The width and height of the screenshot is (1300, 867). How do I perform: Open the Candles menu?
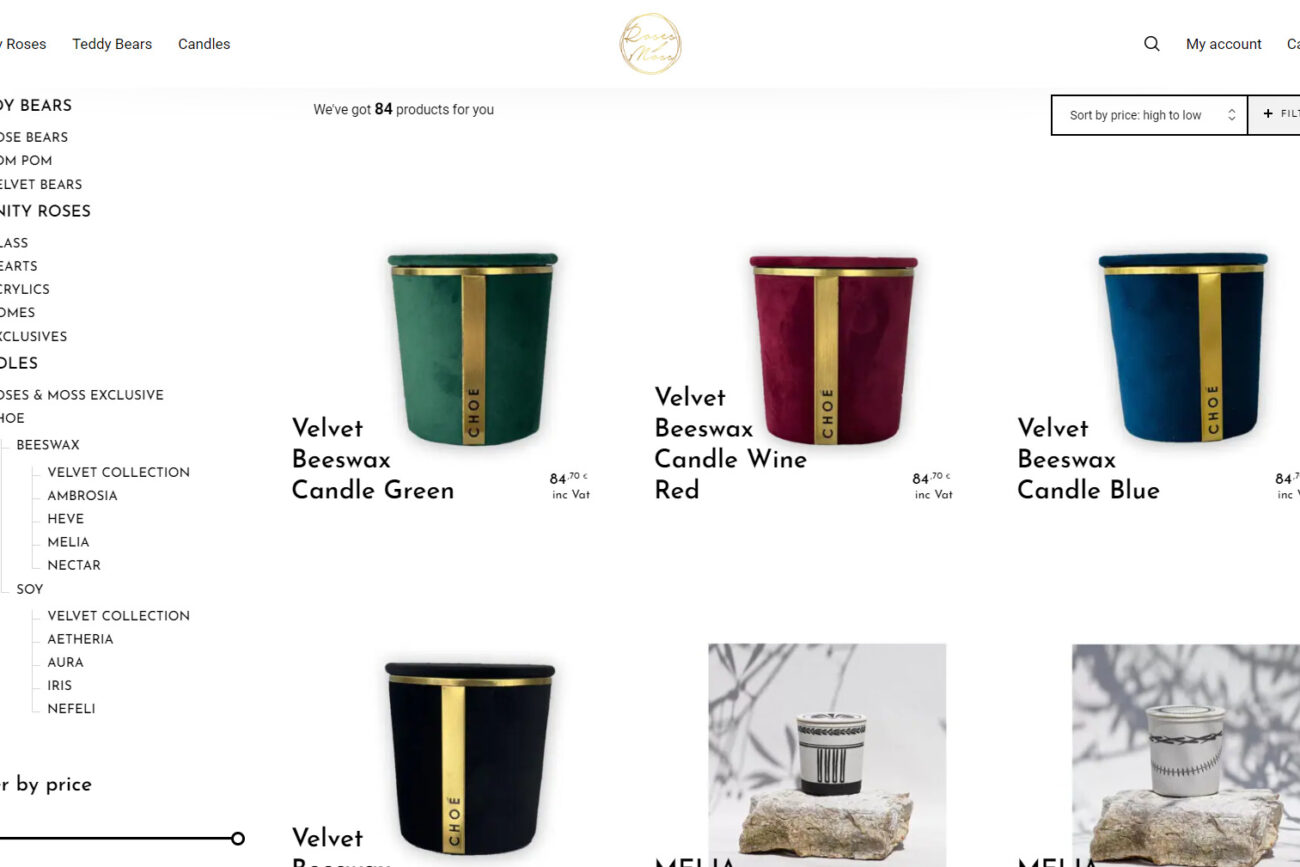pyautogui.click(x=204, y=44)
